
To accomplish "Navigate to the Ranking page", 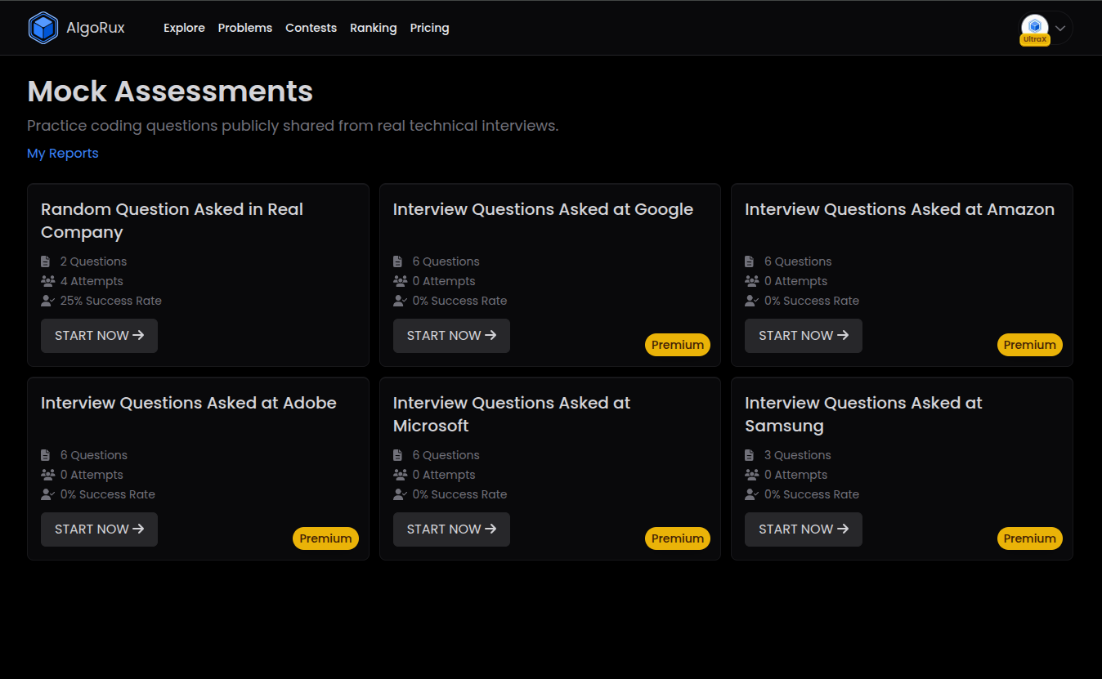I will [x=373, y=28].
